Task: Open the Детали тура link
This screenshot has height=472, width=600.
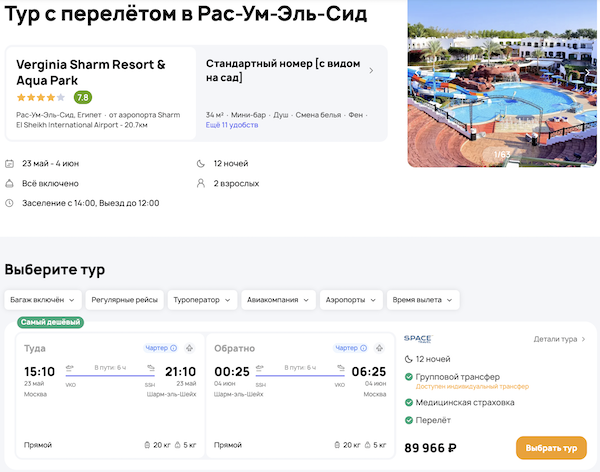Action: tap(559, 339)
